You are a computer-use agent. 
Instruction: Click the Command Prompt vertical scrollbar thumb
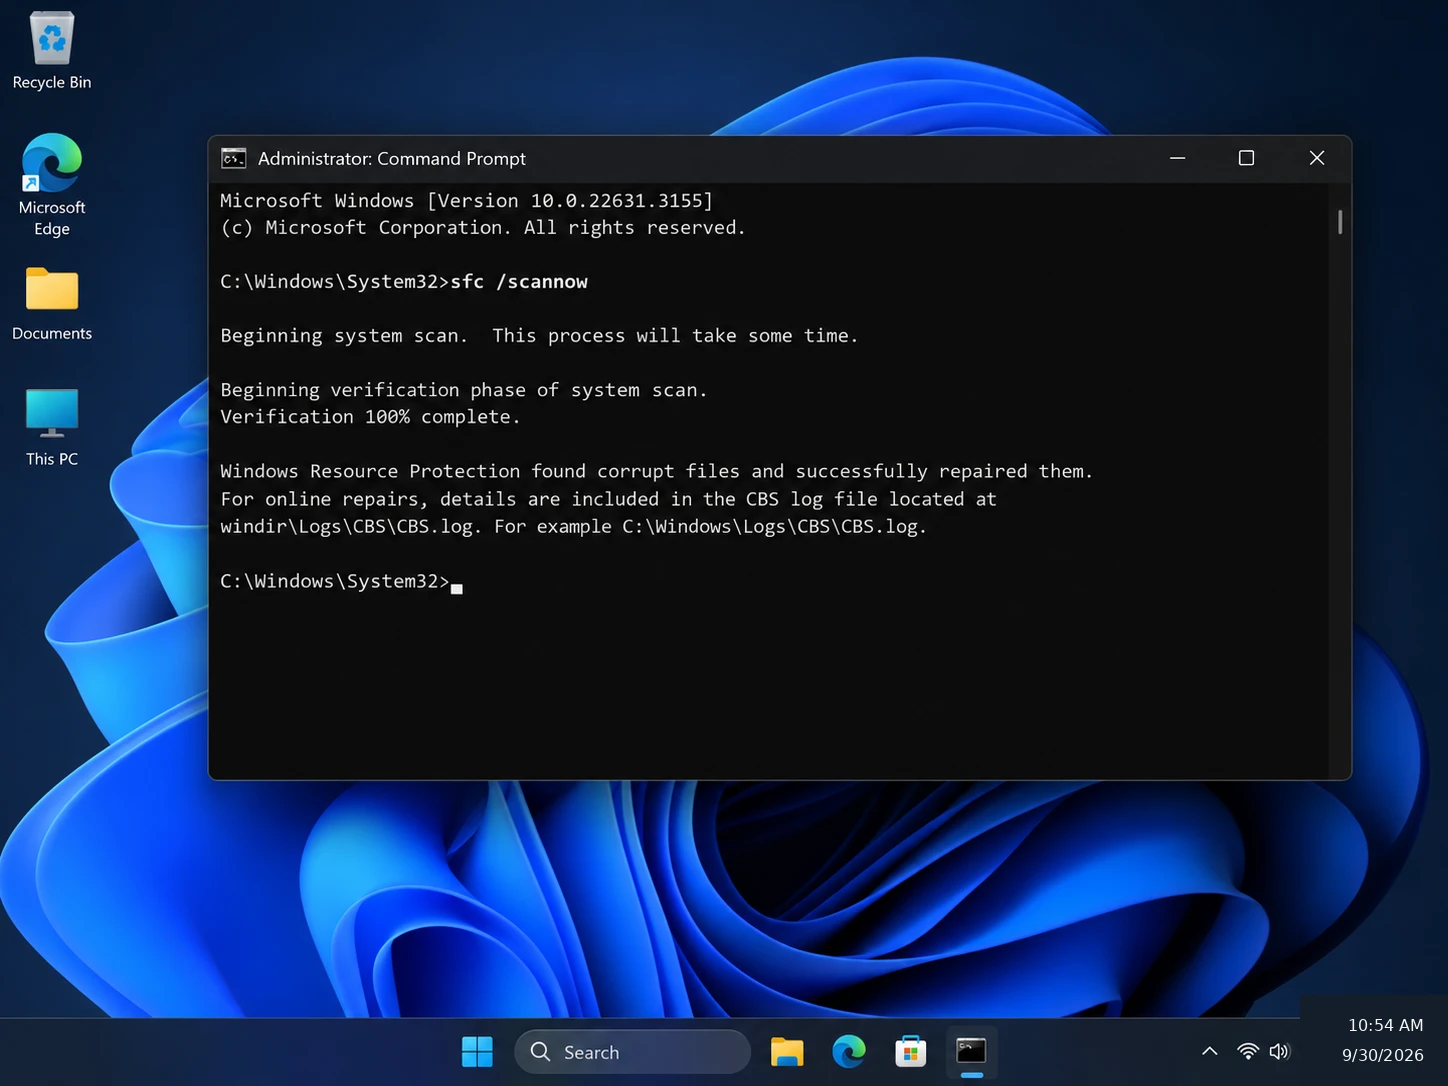1340,222
